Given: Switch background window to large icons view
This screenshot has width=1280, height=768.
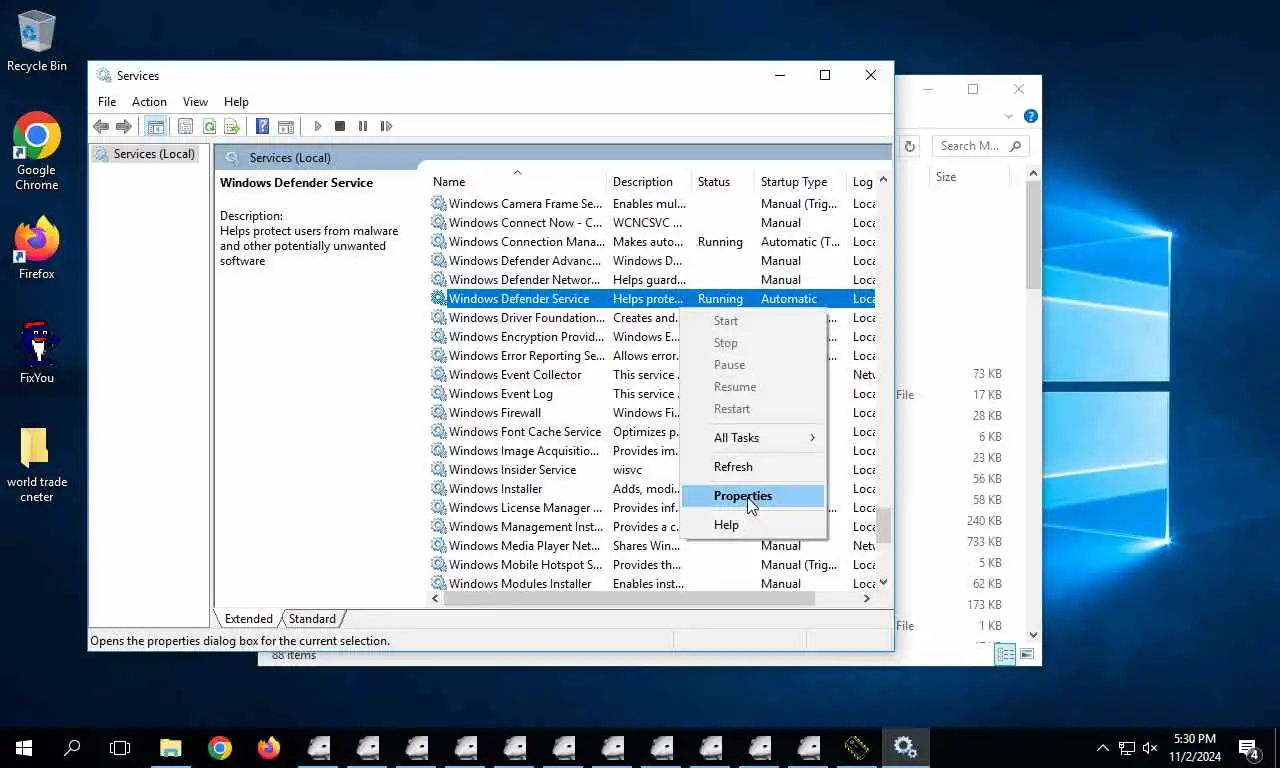Looking at the screenshot, I should (x=1027, y=654).
